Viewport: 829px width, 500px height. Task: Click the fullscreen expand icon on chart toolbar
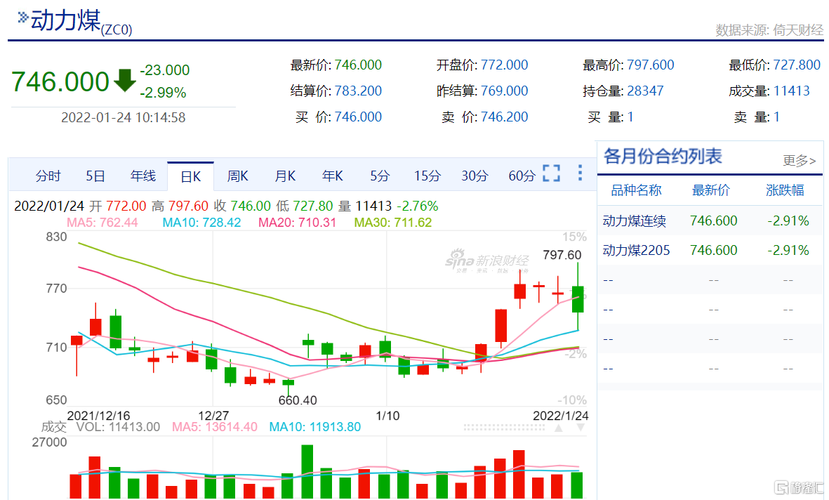[x=551, y=174]
